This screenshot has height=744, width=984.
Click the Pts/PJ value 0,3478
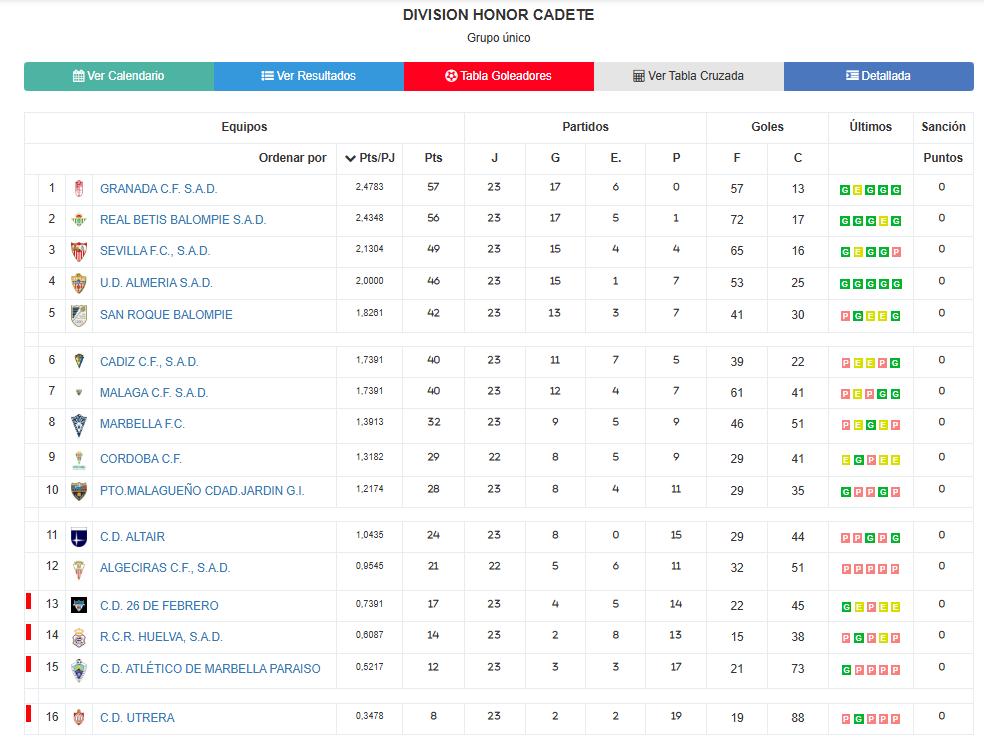(369, 716)
